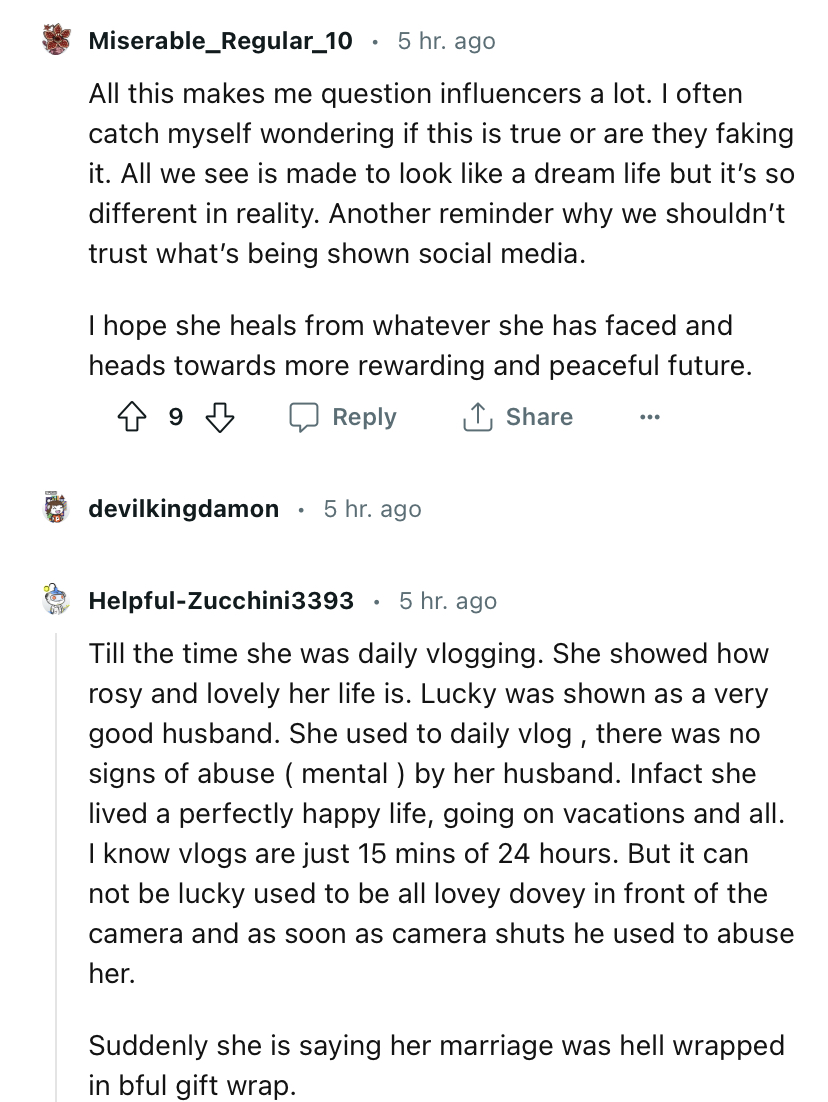Open Helpful-Zucchini3393's user profile link

(x=221, y=600)
